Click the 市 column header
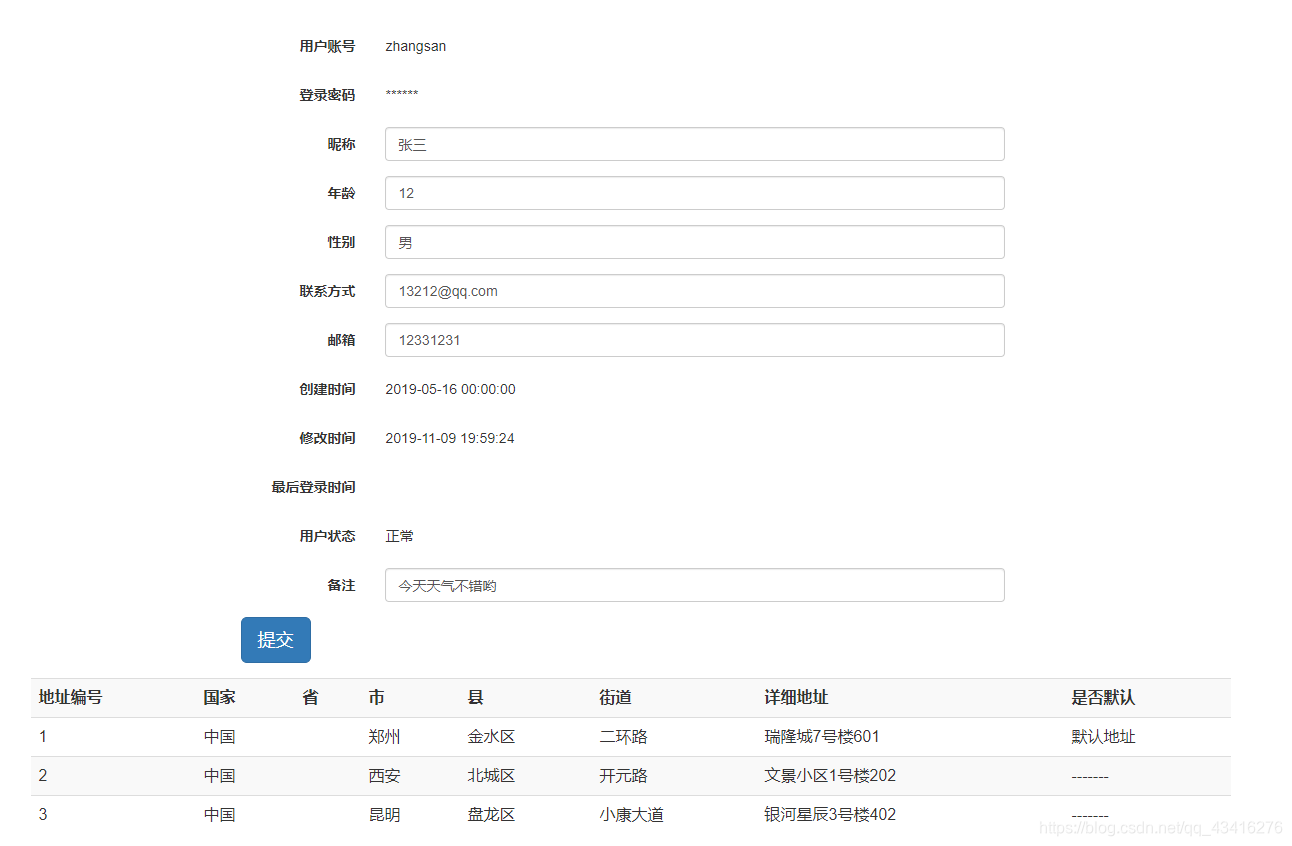The width and height of the screenshot is (1292, 846). tap(377, 698)
